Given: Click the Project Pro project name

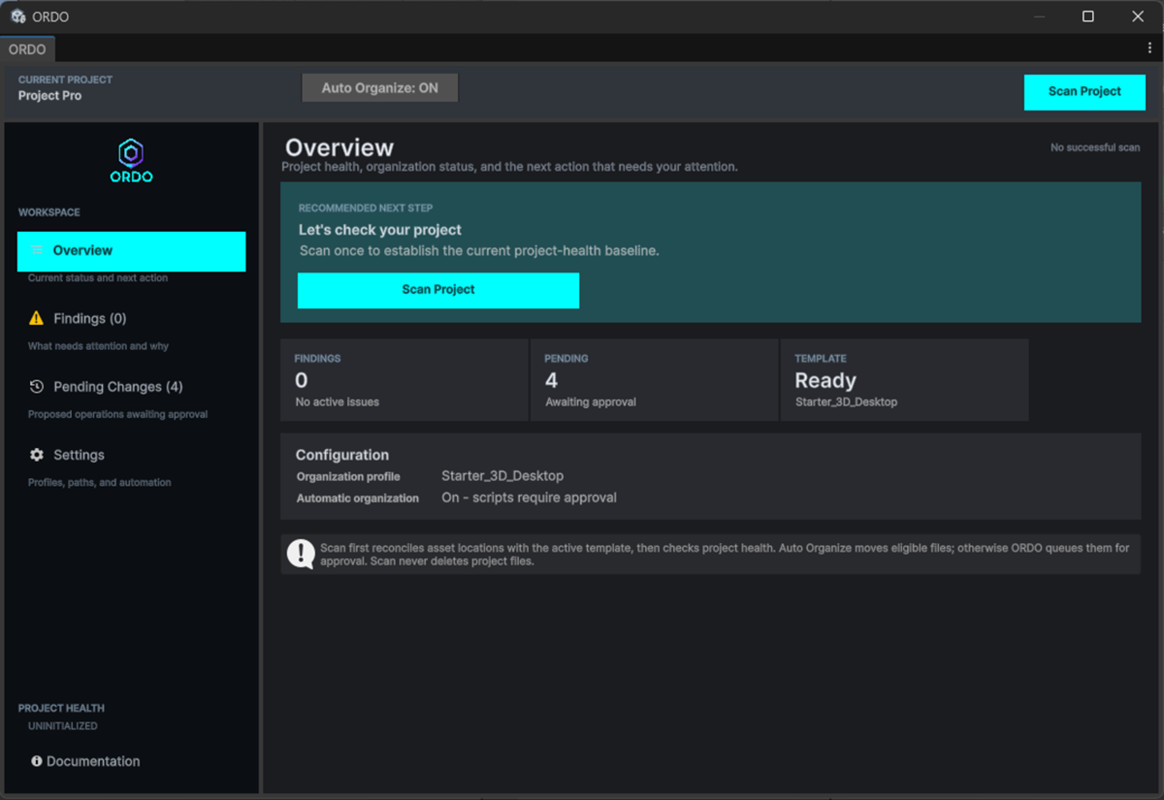Looking at the screenshot, I should (50, 96).
